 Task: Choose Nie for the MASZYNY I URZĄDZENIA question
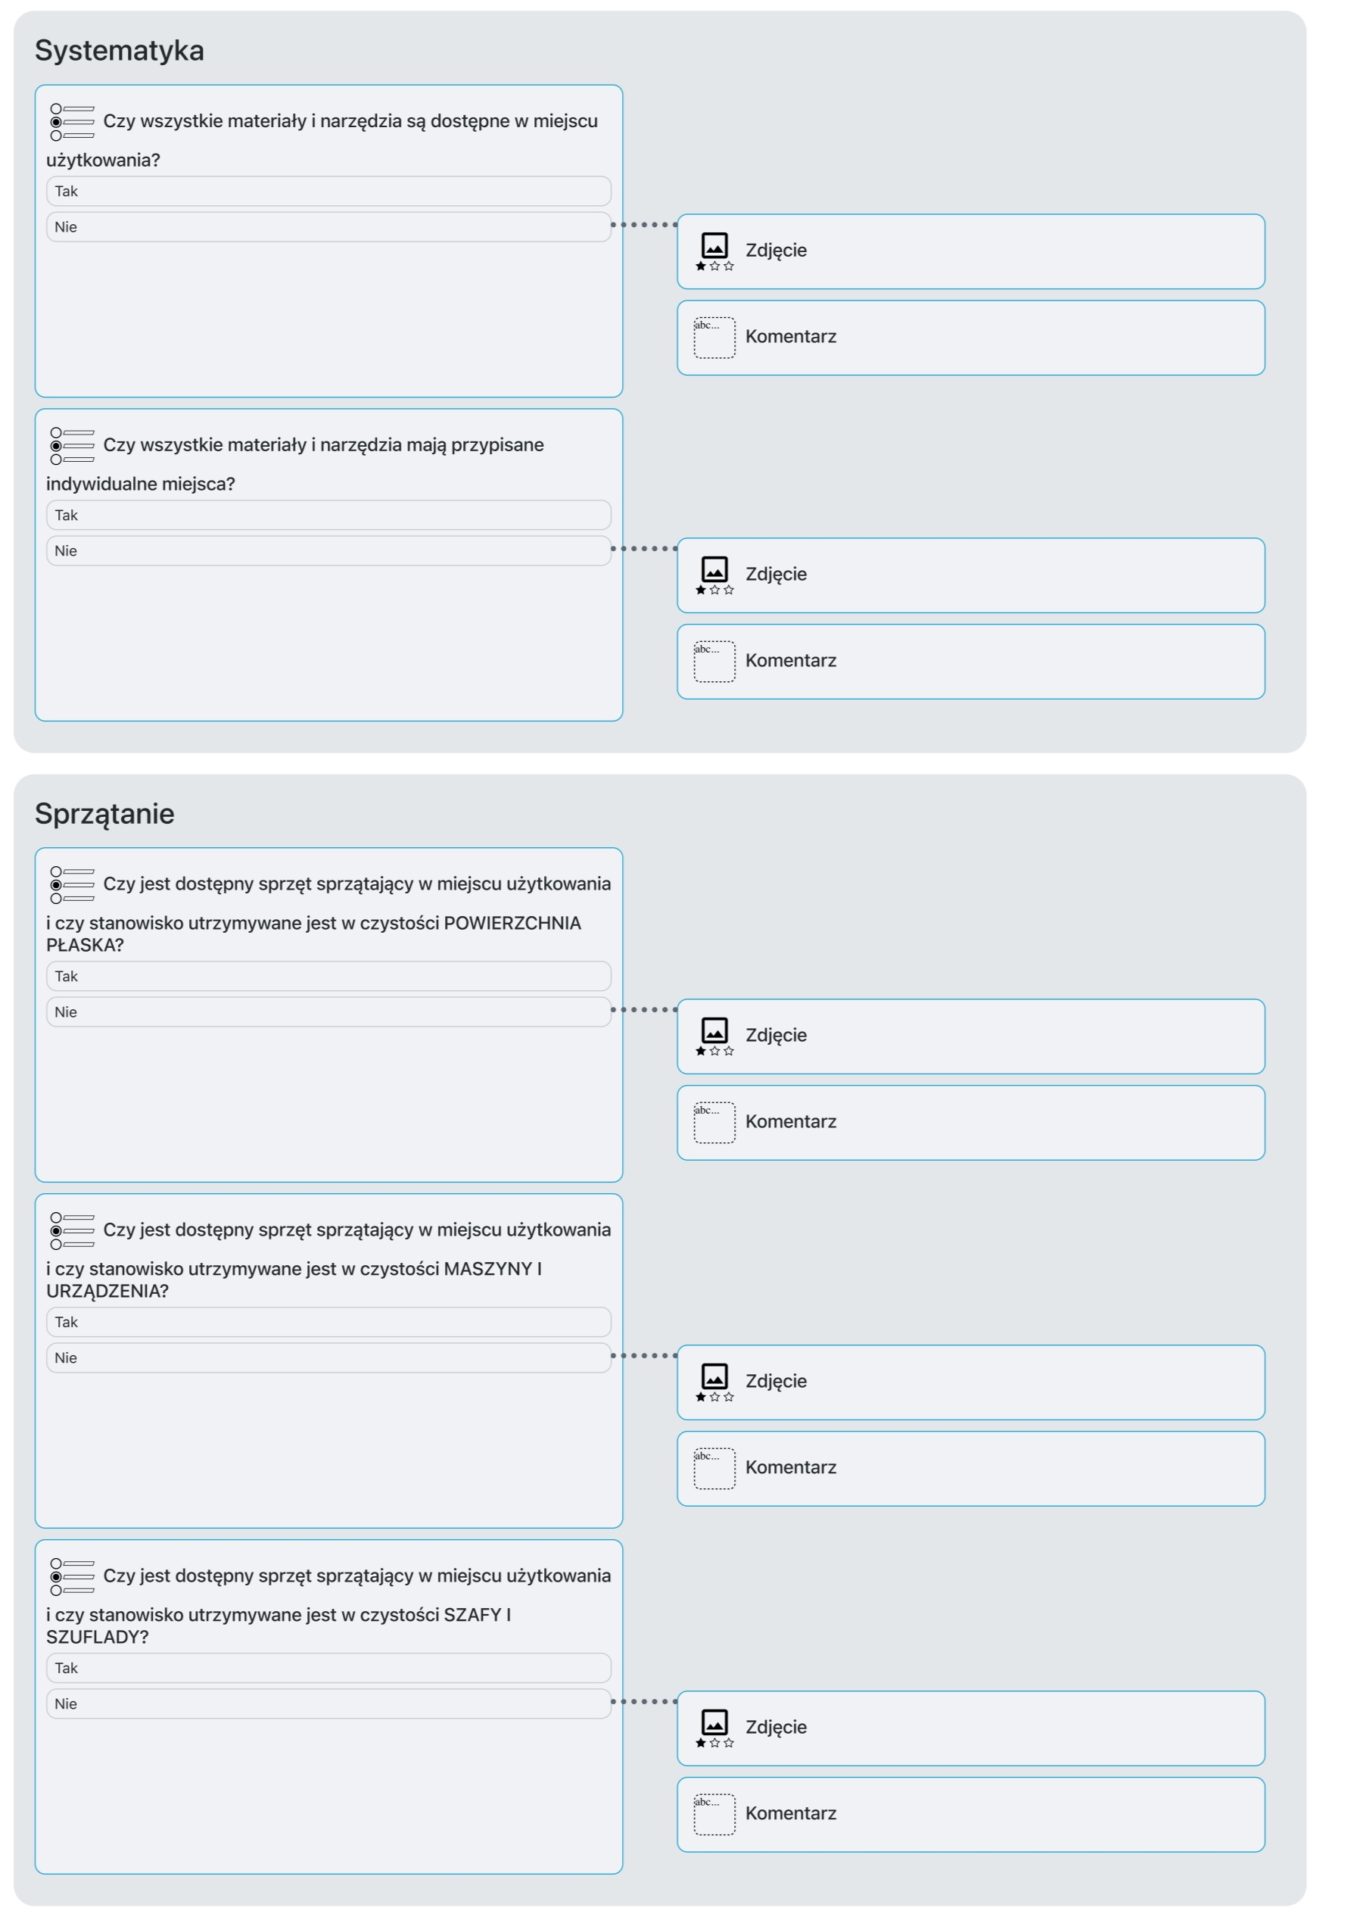tap(328, 1358)
